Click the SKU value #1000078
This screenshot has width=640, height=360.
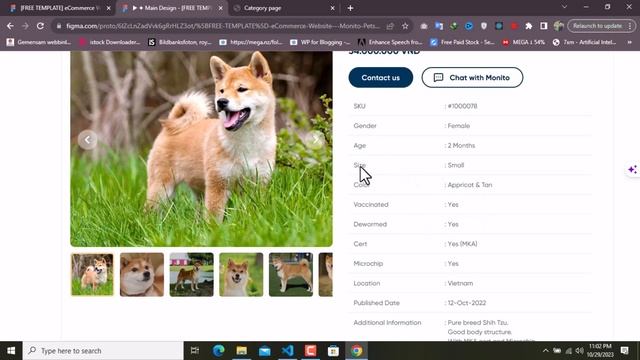(462, 106)
